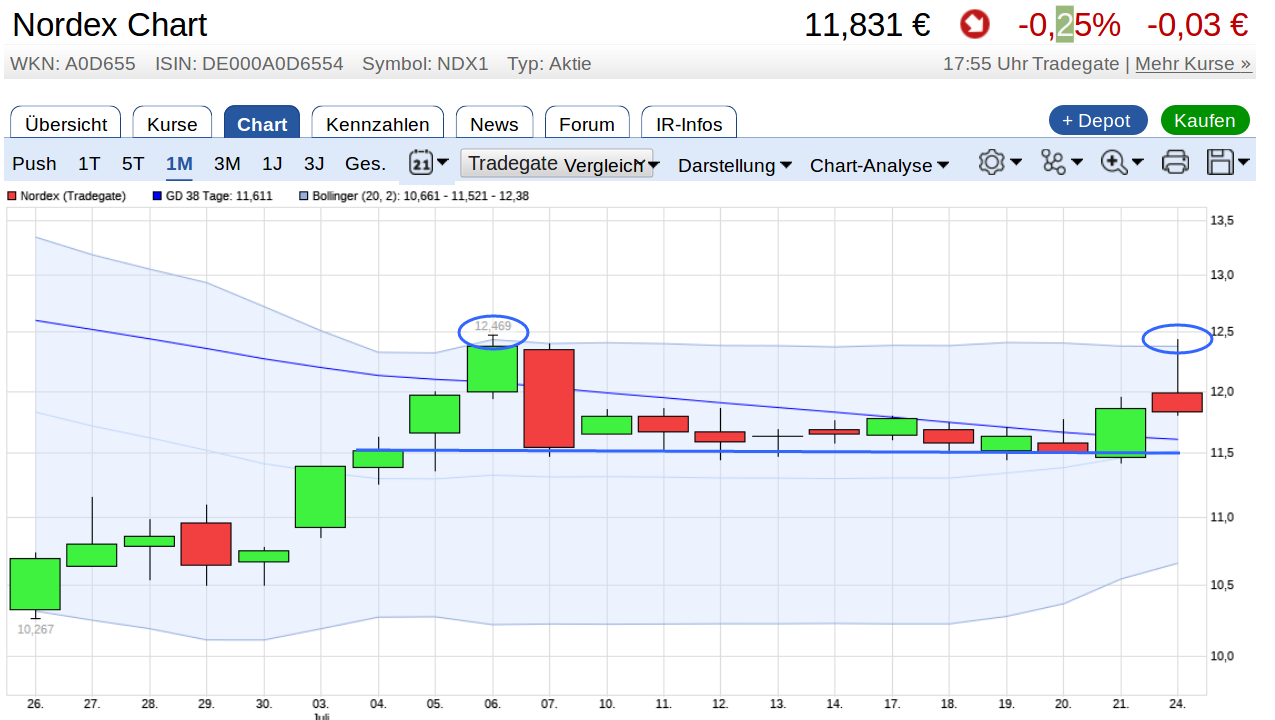Expand the Chart-Analyse menu
1275x720 pixels.
click(x=879, y=165)
